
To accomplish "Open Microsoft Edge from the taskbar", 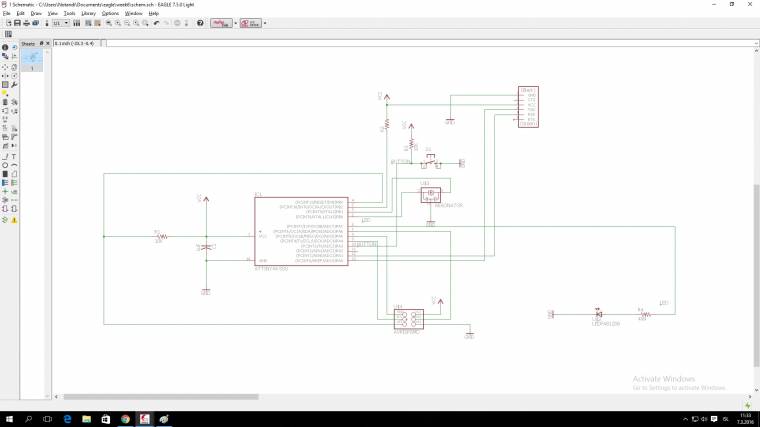I will [67, 419].
